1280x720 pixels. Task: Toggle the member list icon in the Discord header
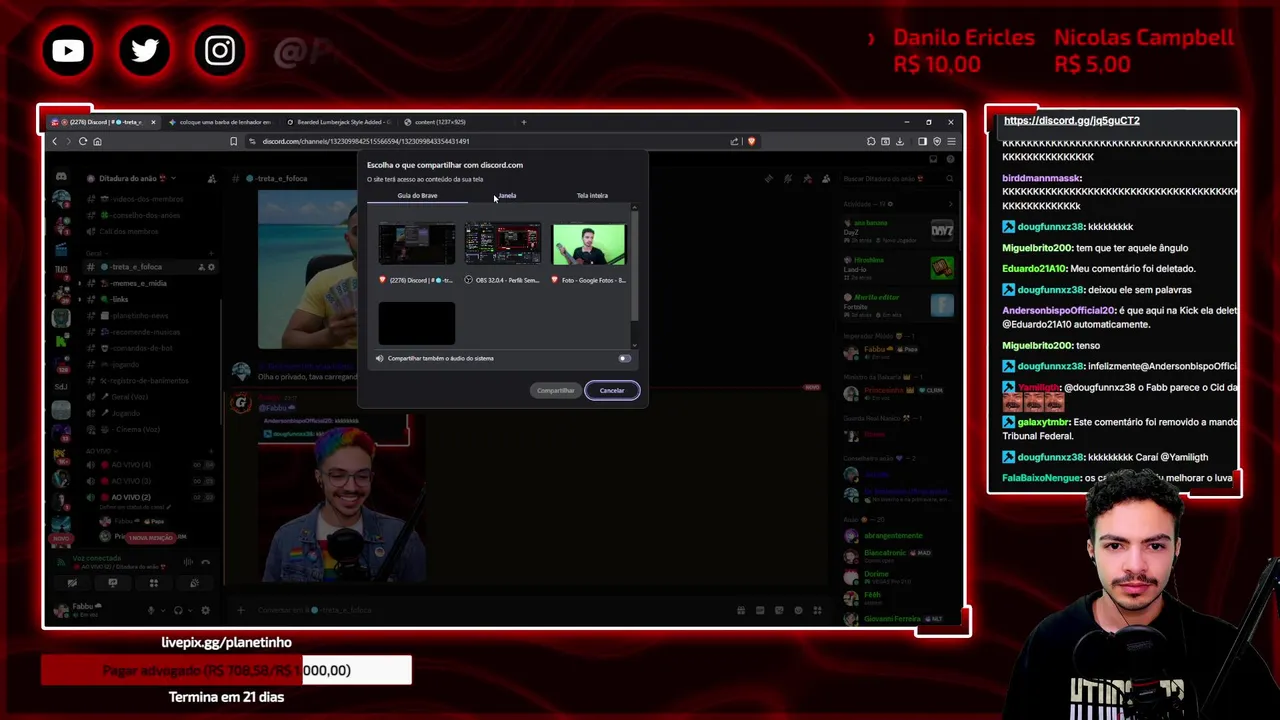click(x=826, y=178)
